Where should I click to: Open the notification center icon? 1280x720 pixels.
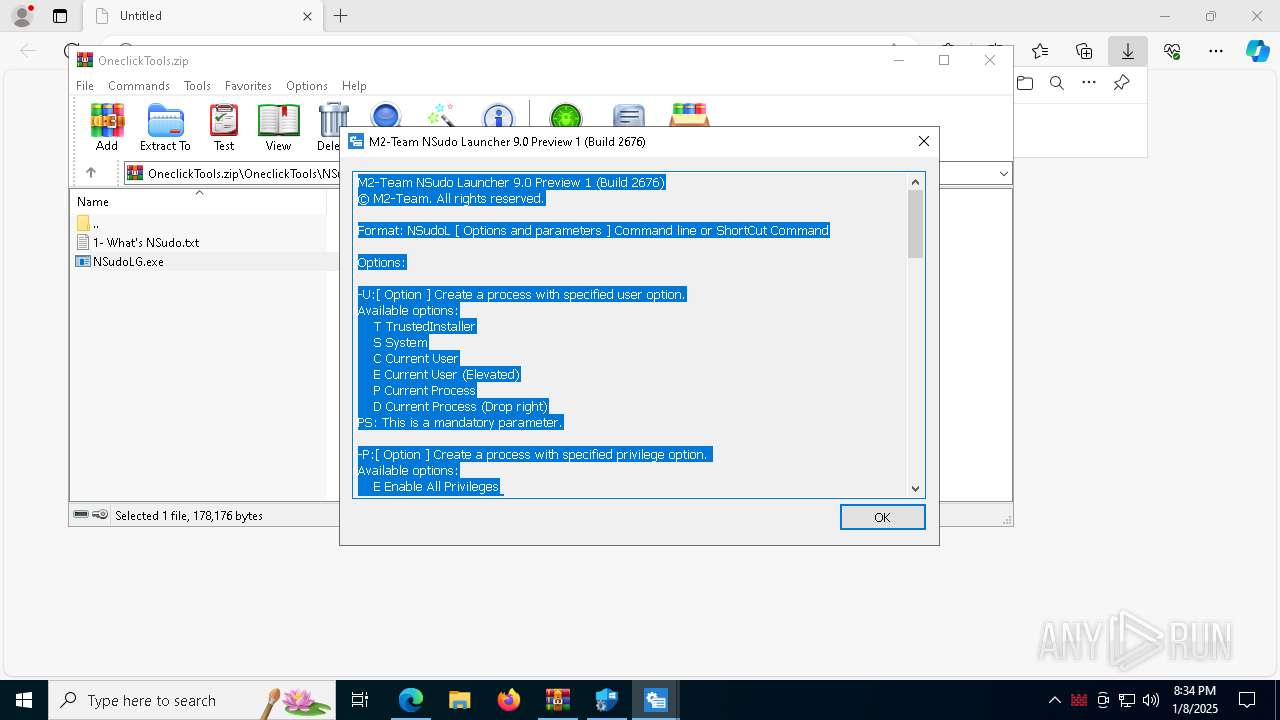1247,700
